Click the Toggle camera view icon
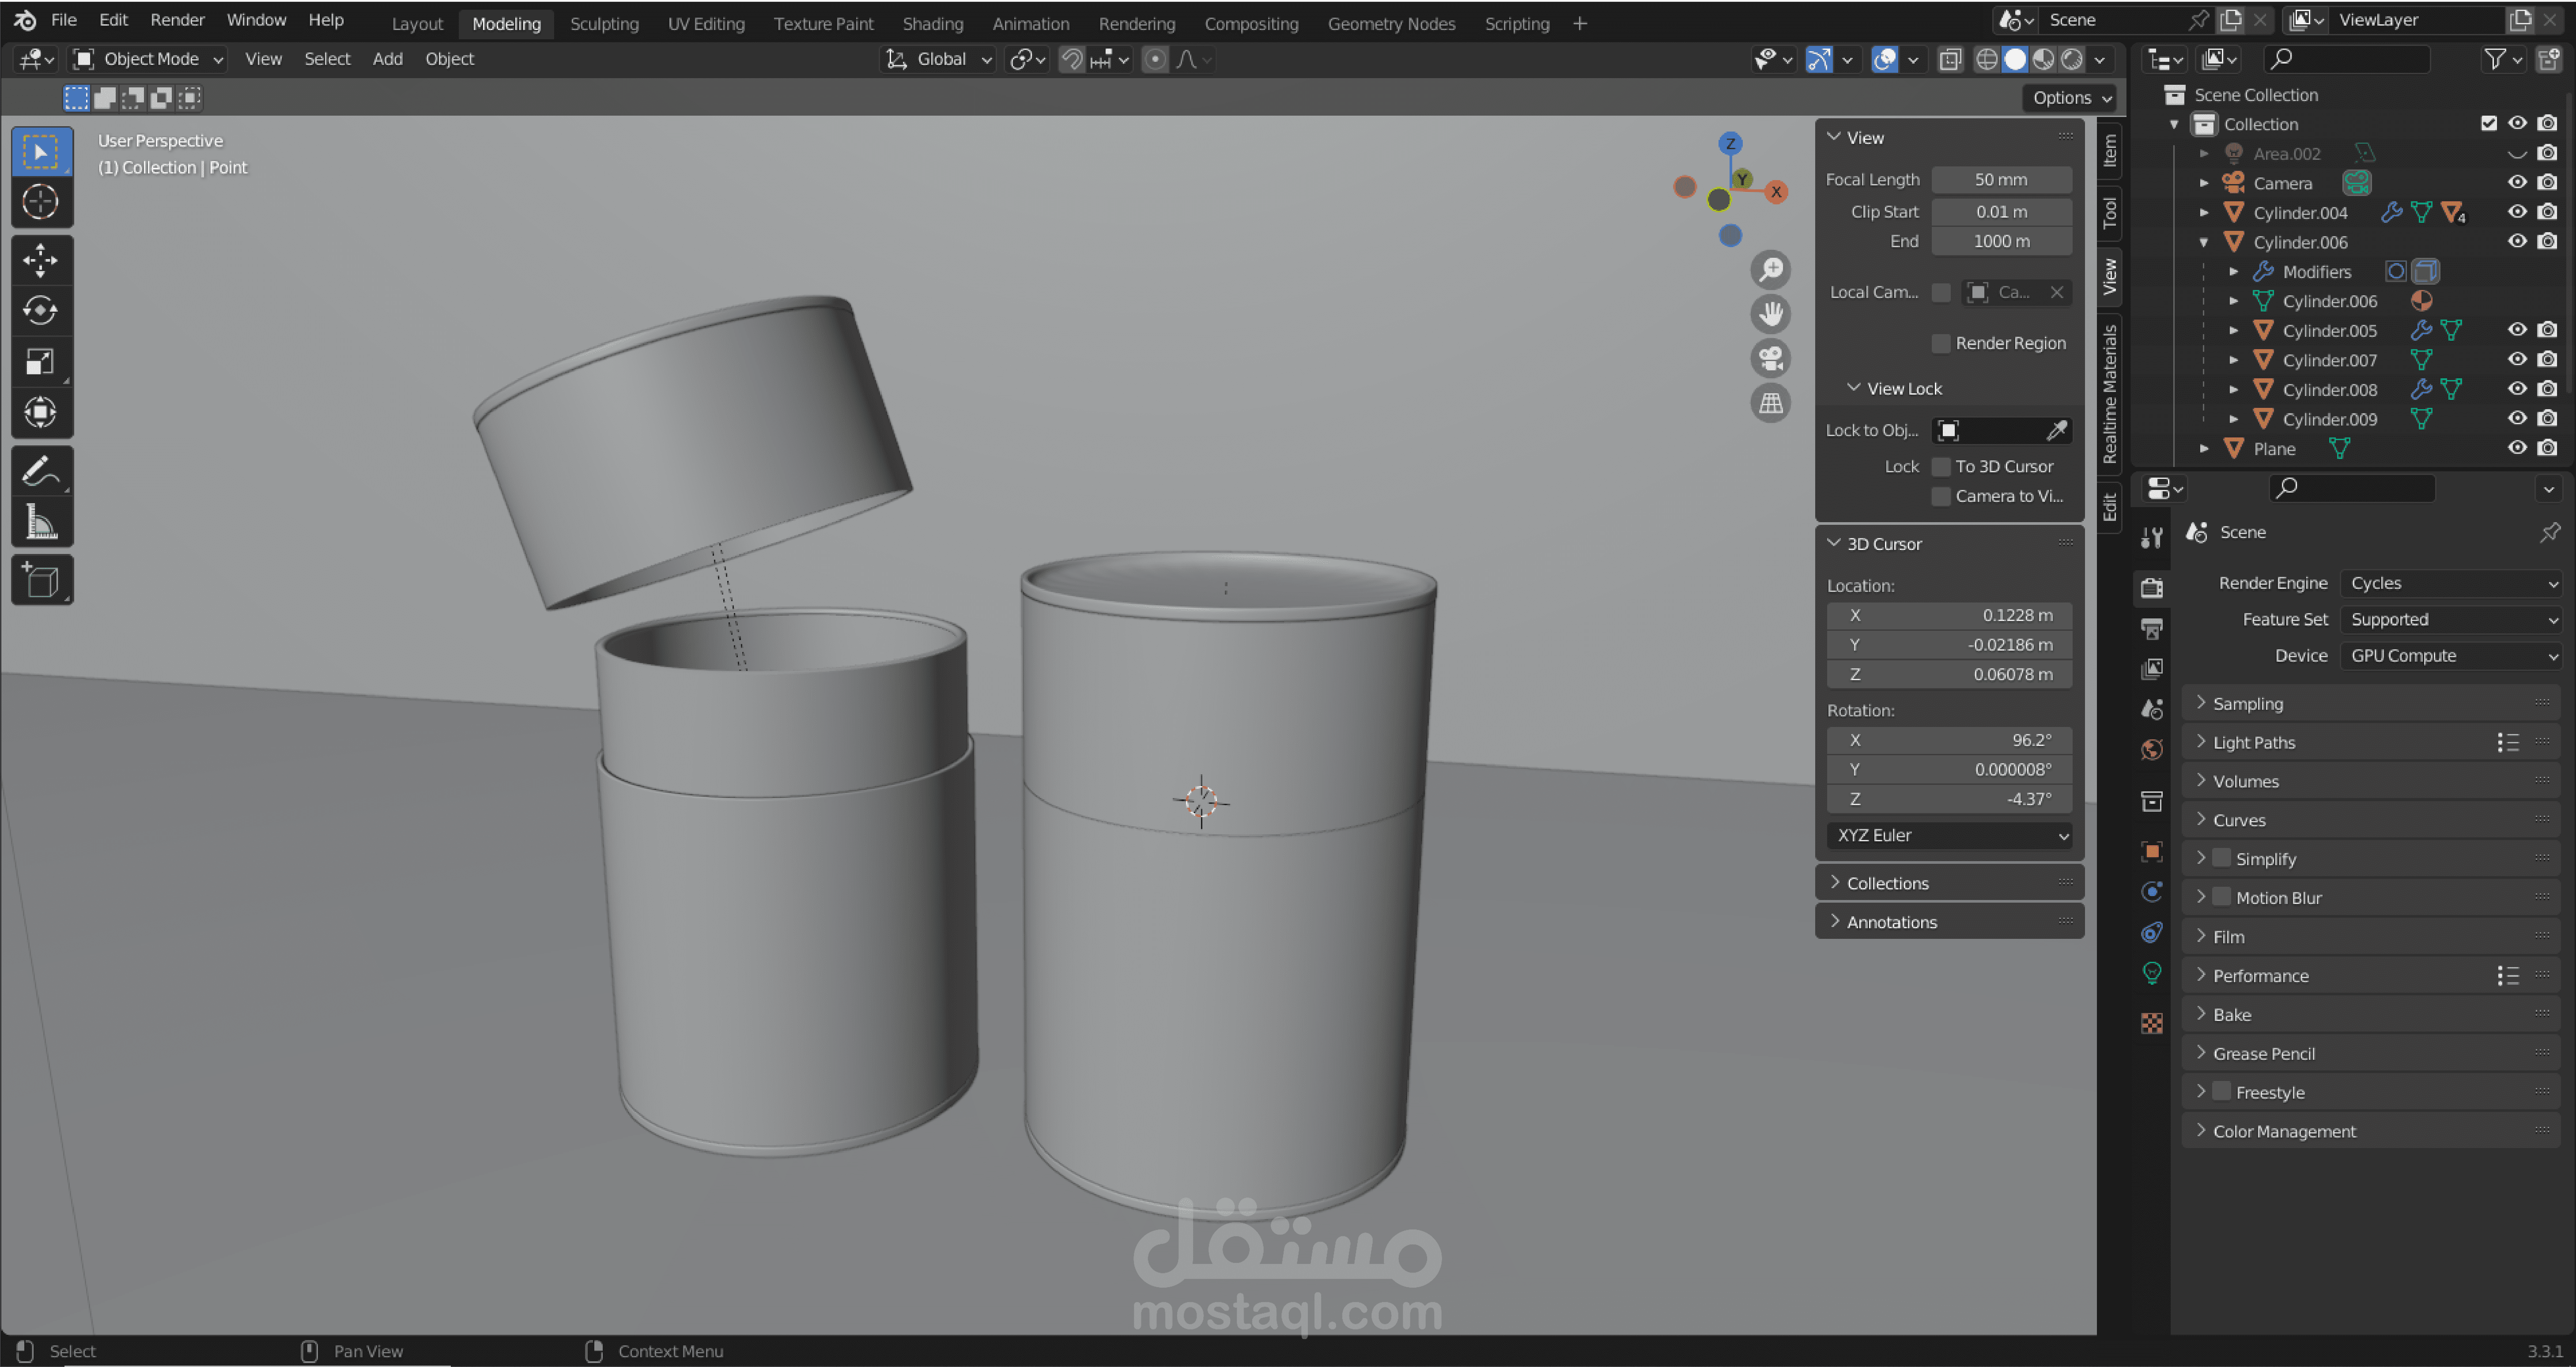Viewport: 2576px width, 1367px height. point(1771,359)
